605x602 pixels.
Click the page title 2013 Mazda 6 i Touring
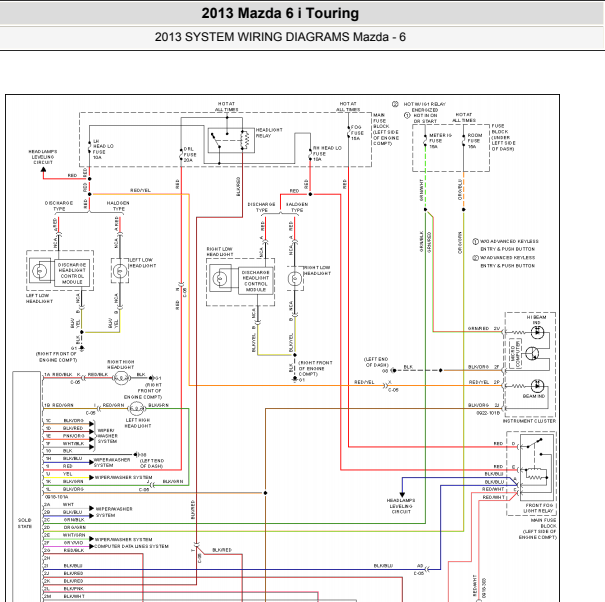[280, 13]
